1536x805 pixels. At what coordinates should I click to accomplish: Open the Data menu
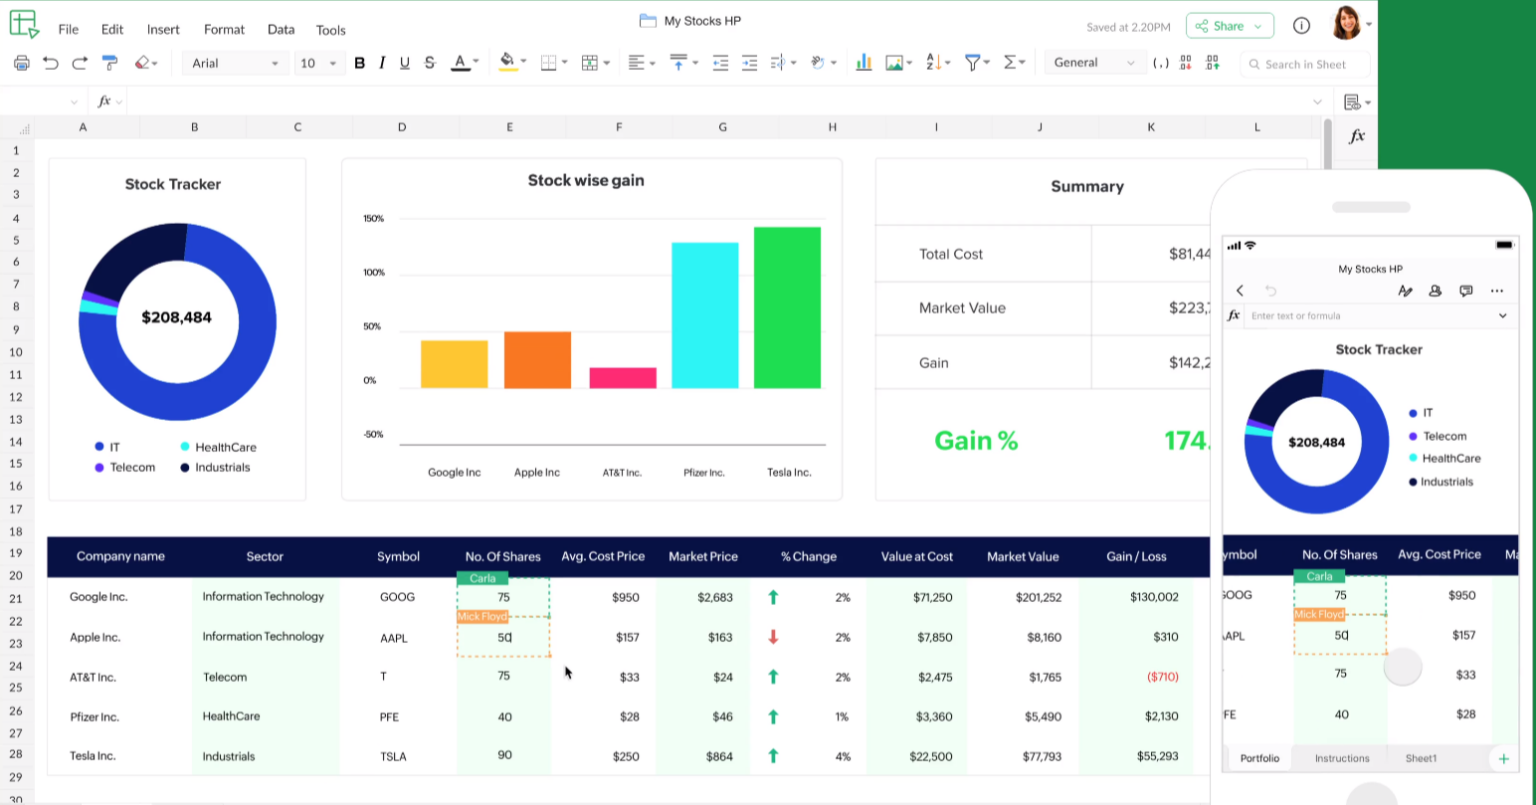tap(280, 30)
